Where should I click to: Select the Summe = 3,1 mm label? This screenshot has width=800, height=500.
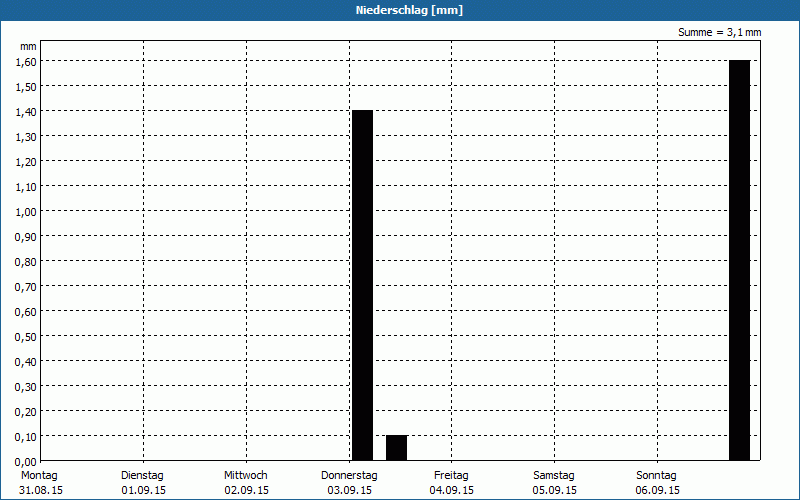(719, 32)
